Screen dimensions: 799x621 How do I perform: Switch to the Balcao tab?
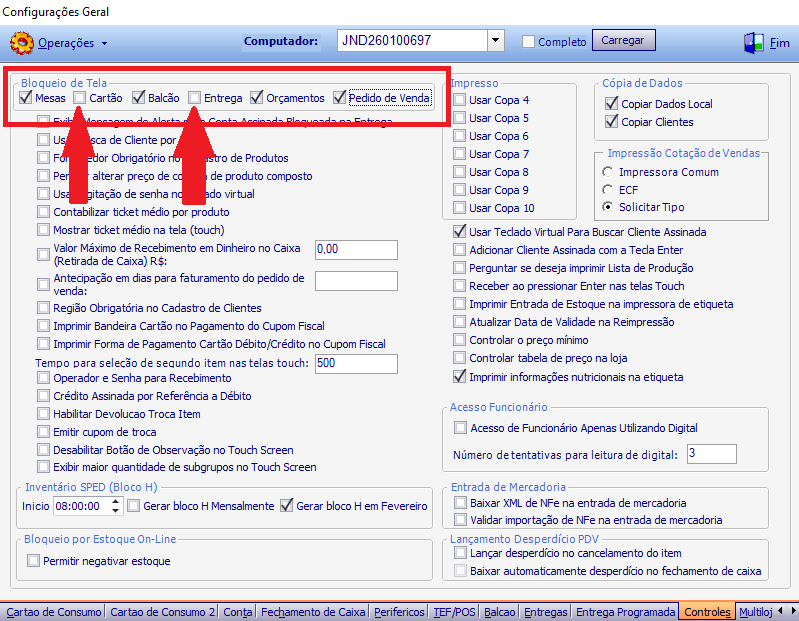499,612
